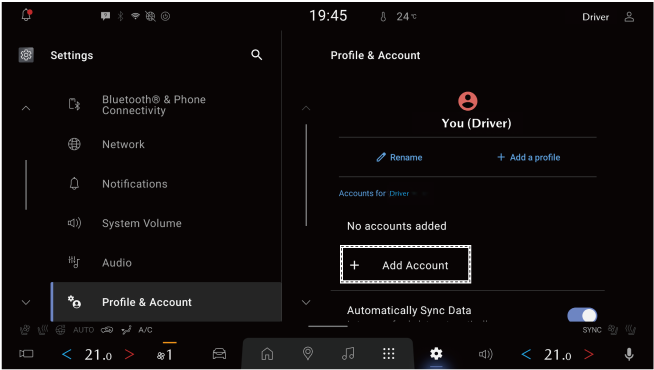
Task: Toggle right seat ventilation icon
Action: point(613,330)
